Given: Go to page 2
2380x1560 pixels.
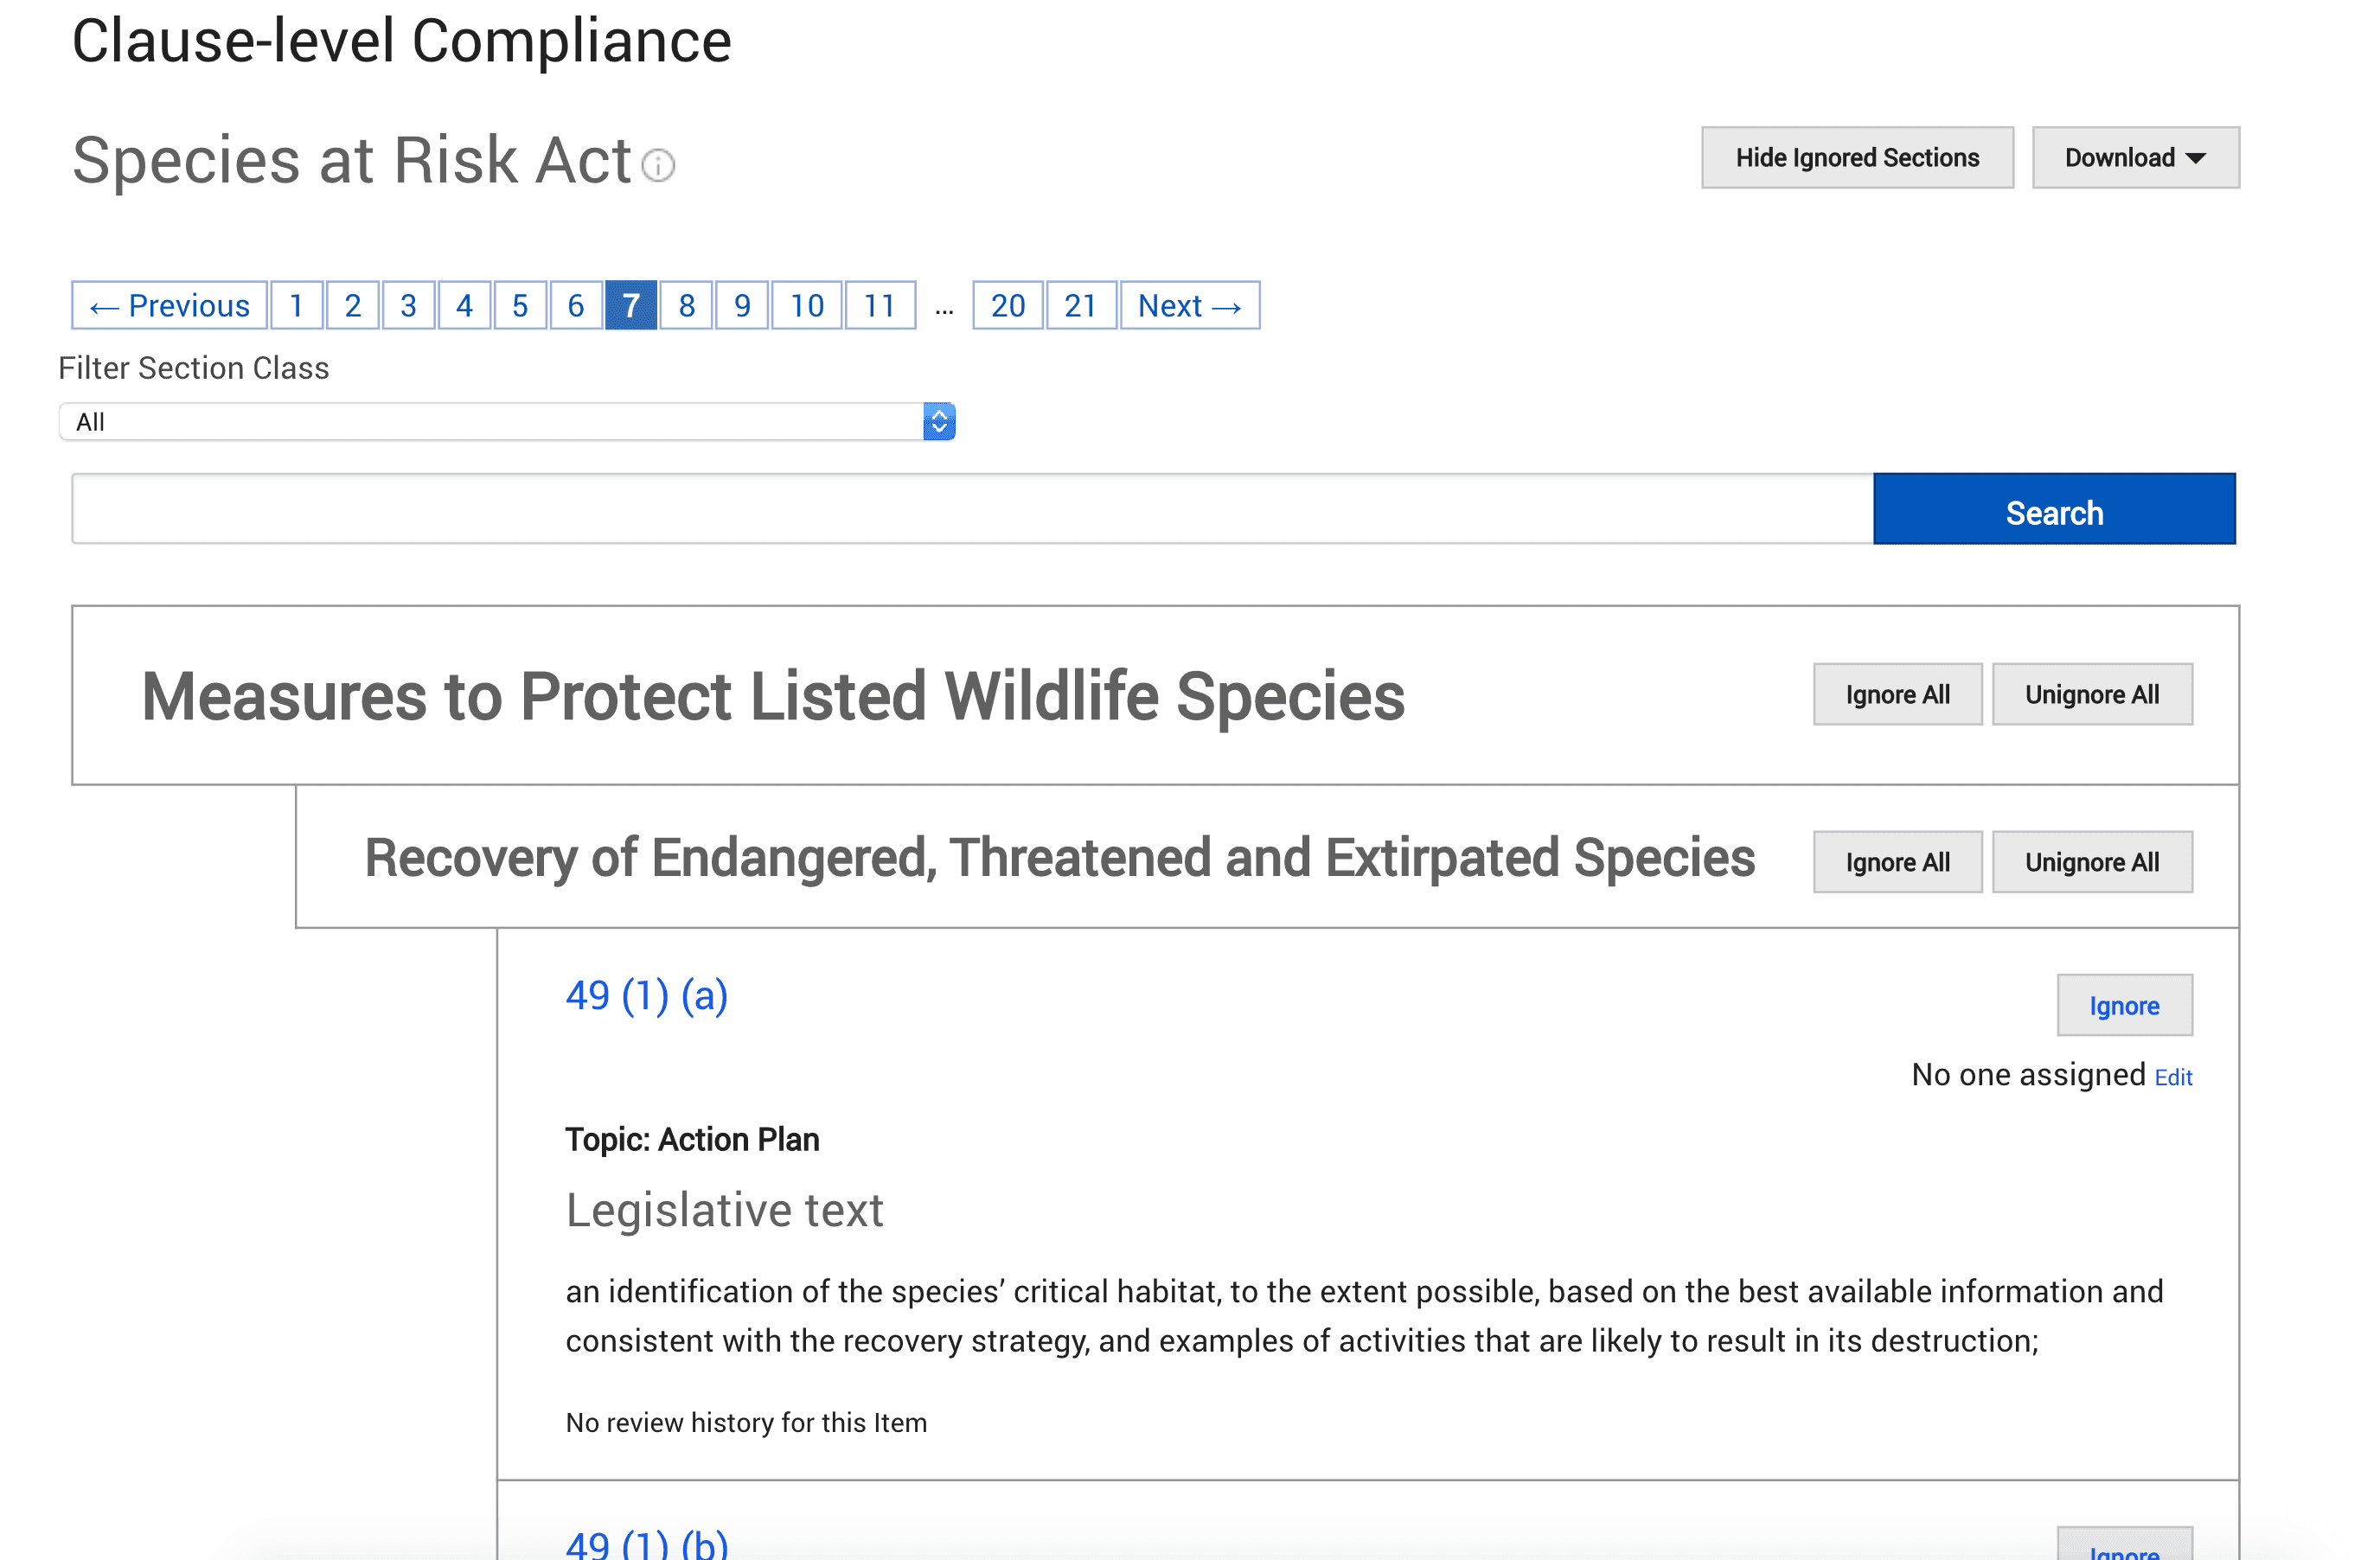Looking at the screenshot, I should pos(353,306).
